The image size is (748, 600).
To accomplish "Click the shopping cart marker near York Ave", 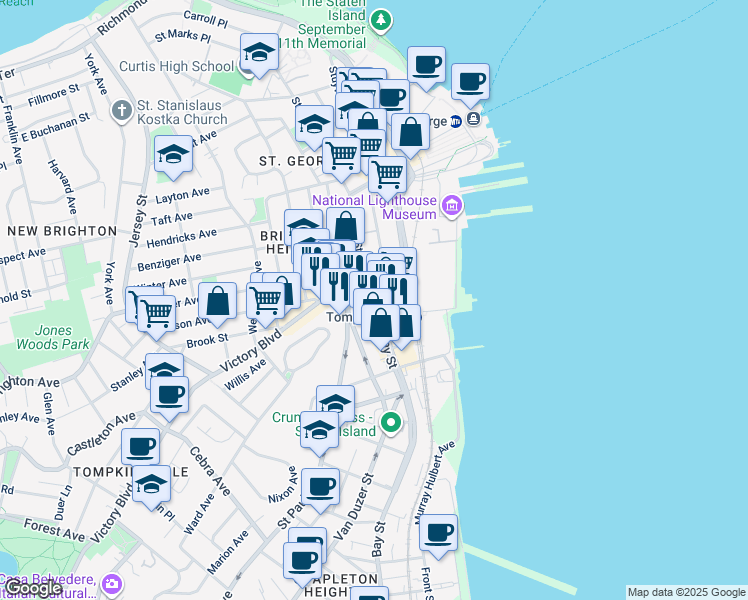I will coord(155,311).
